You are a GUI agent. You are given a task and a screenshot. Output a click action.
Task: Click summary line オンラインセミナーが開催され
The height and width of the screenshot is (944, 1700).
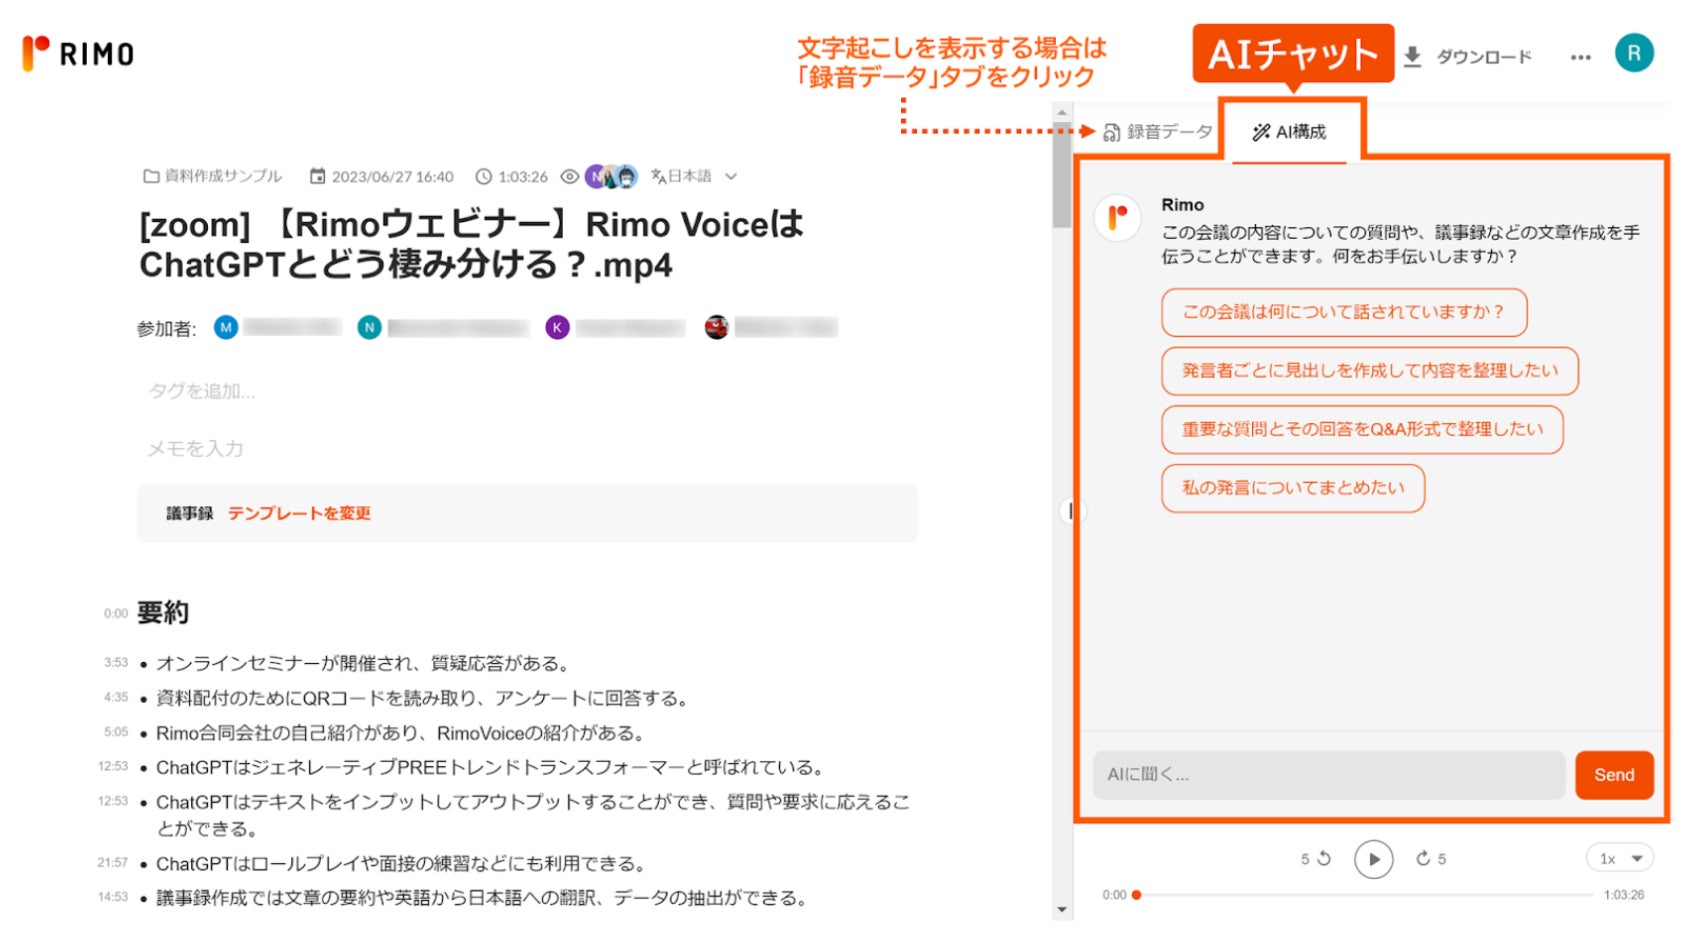pos(365,663)
